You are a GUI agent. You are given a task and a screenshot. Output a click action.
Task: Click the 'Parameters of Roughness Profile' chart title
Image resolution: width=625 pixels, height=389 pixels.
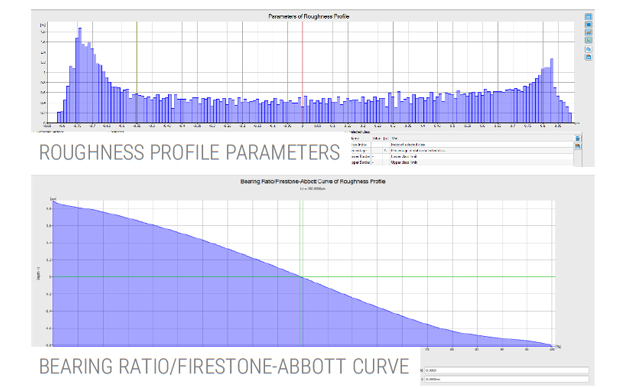click(309, 16)
